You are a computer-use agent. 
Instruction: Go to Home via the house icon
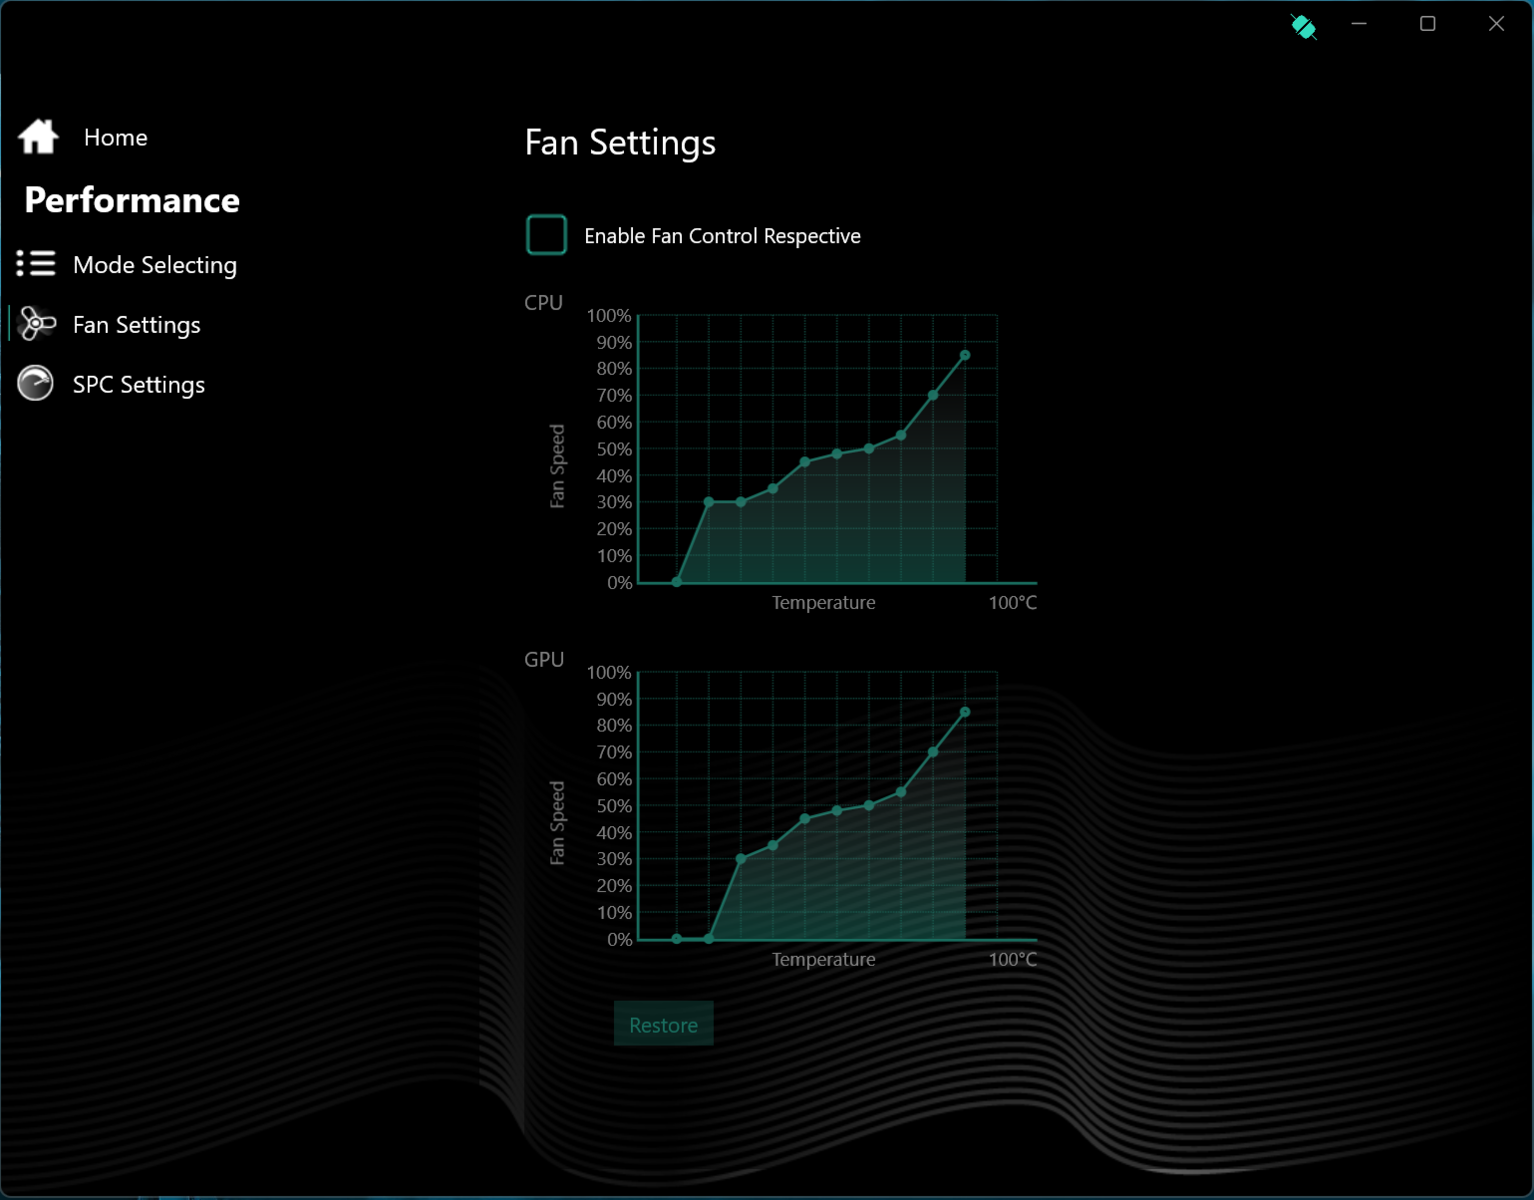coord(38,137)
